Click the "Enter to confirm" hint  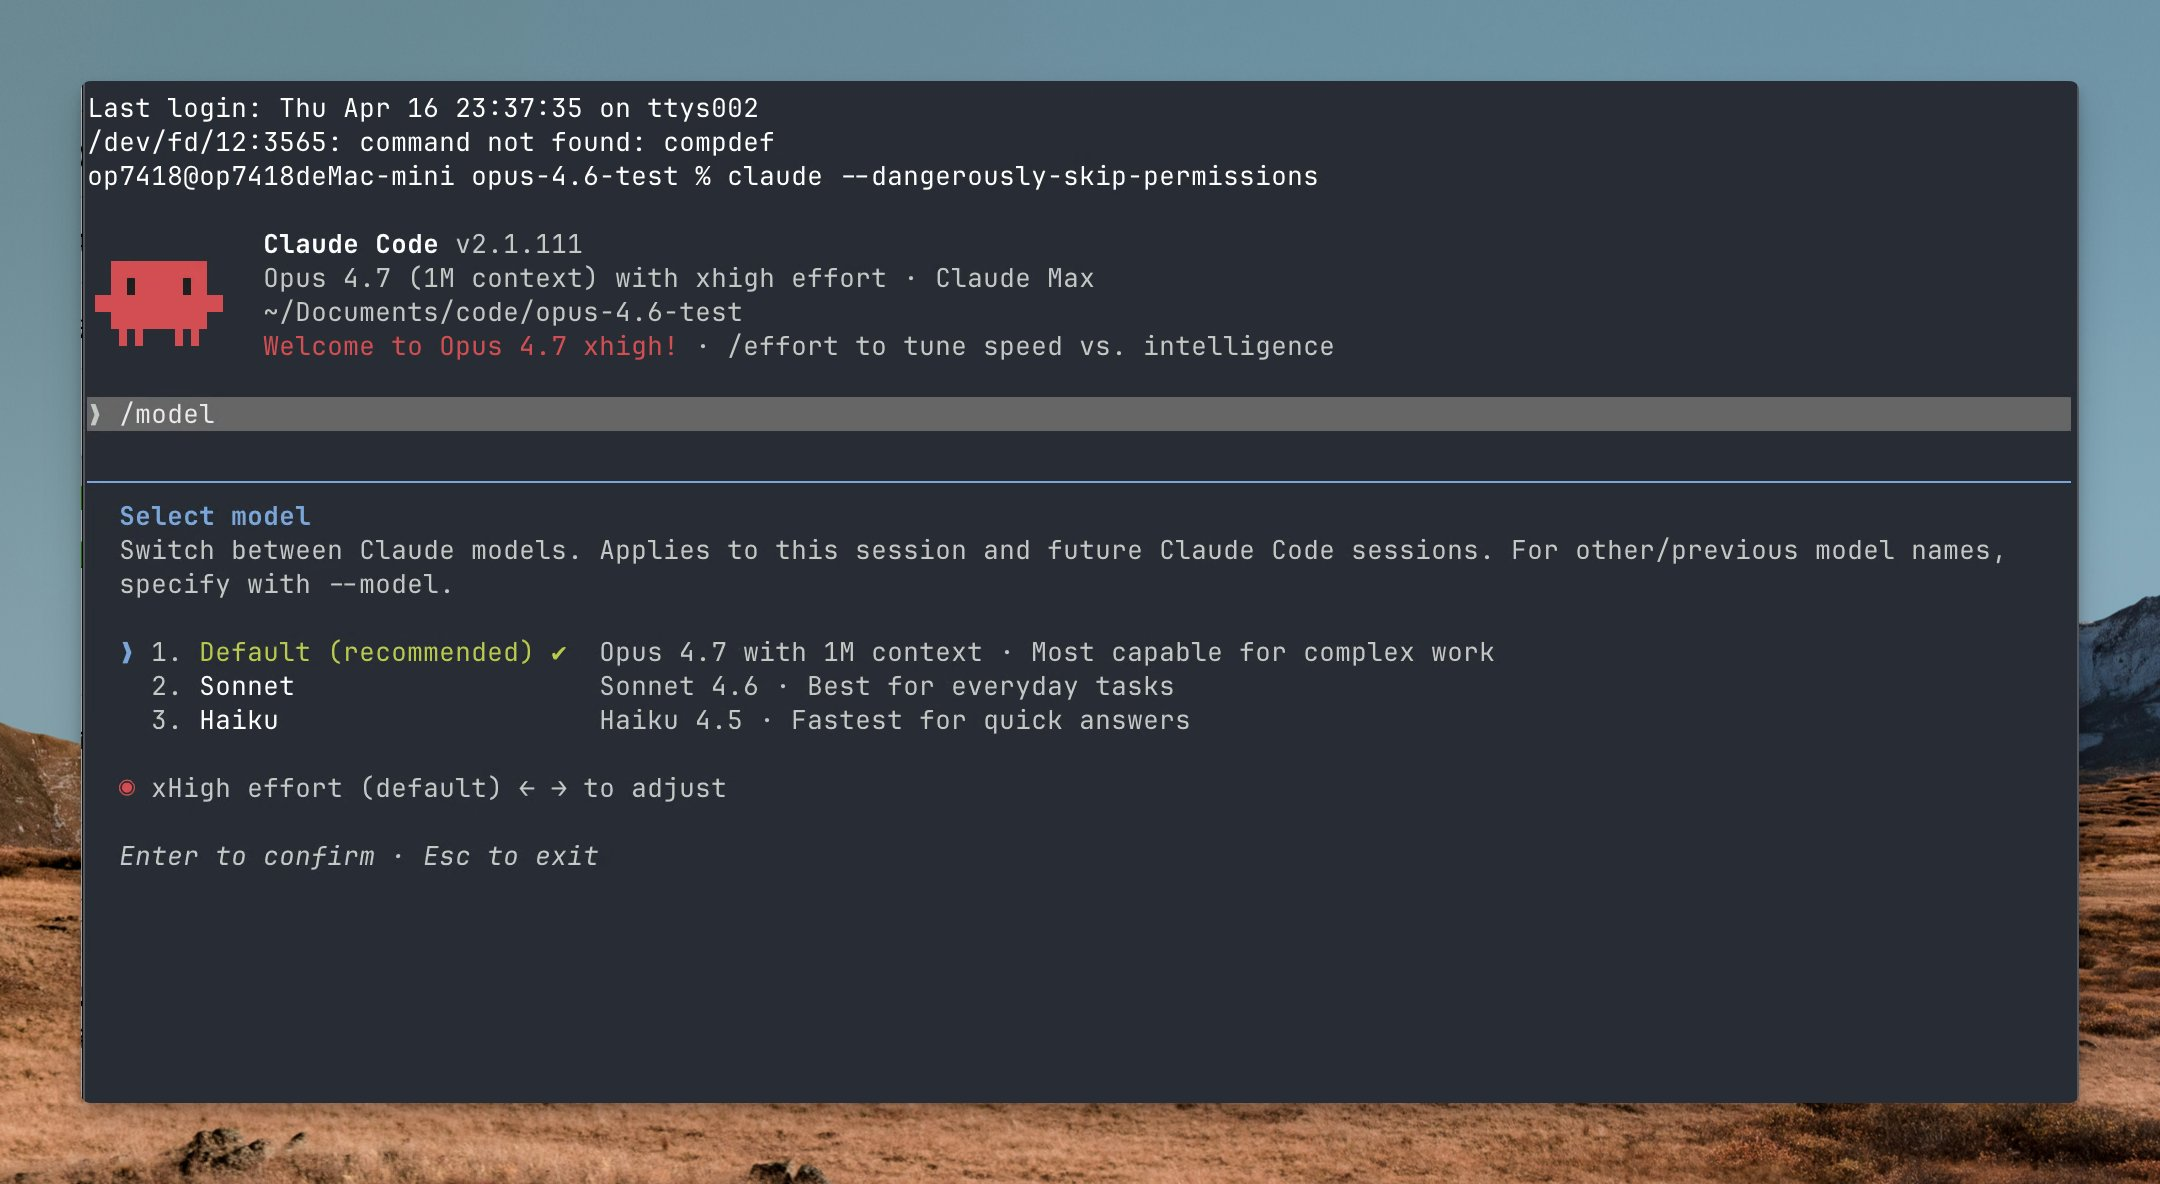[x=246, y=857]
